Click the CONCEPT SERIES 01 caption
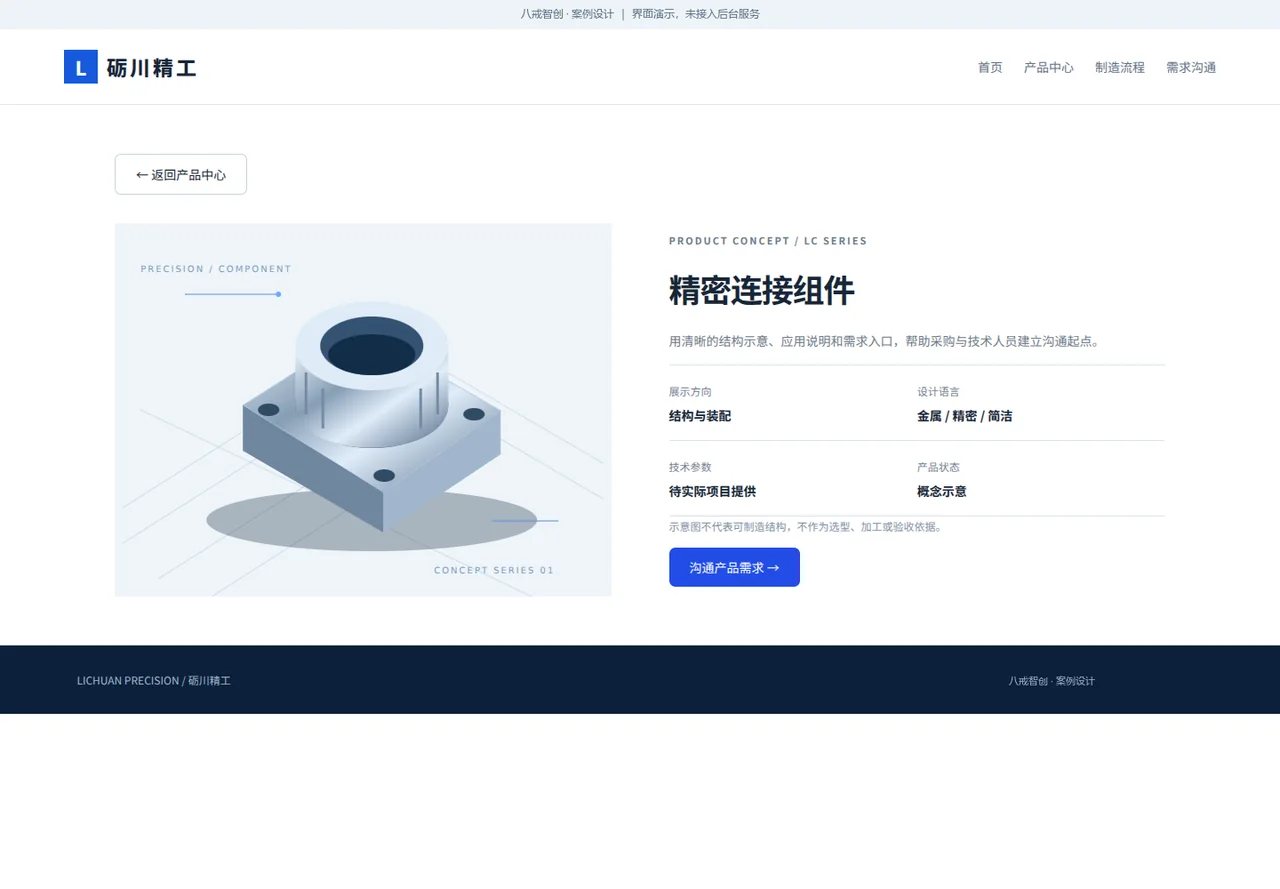1280x889 pixels. pos(494,570)
